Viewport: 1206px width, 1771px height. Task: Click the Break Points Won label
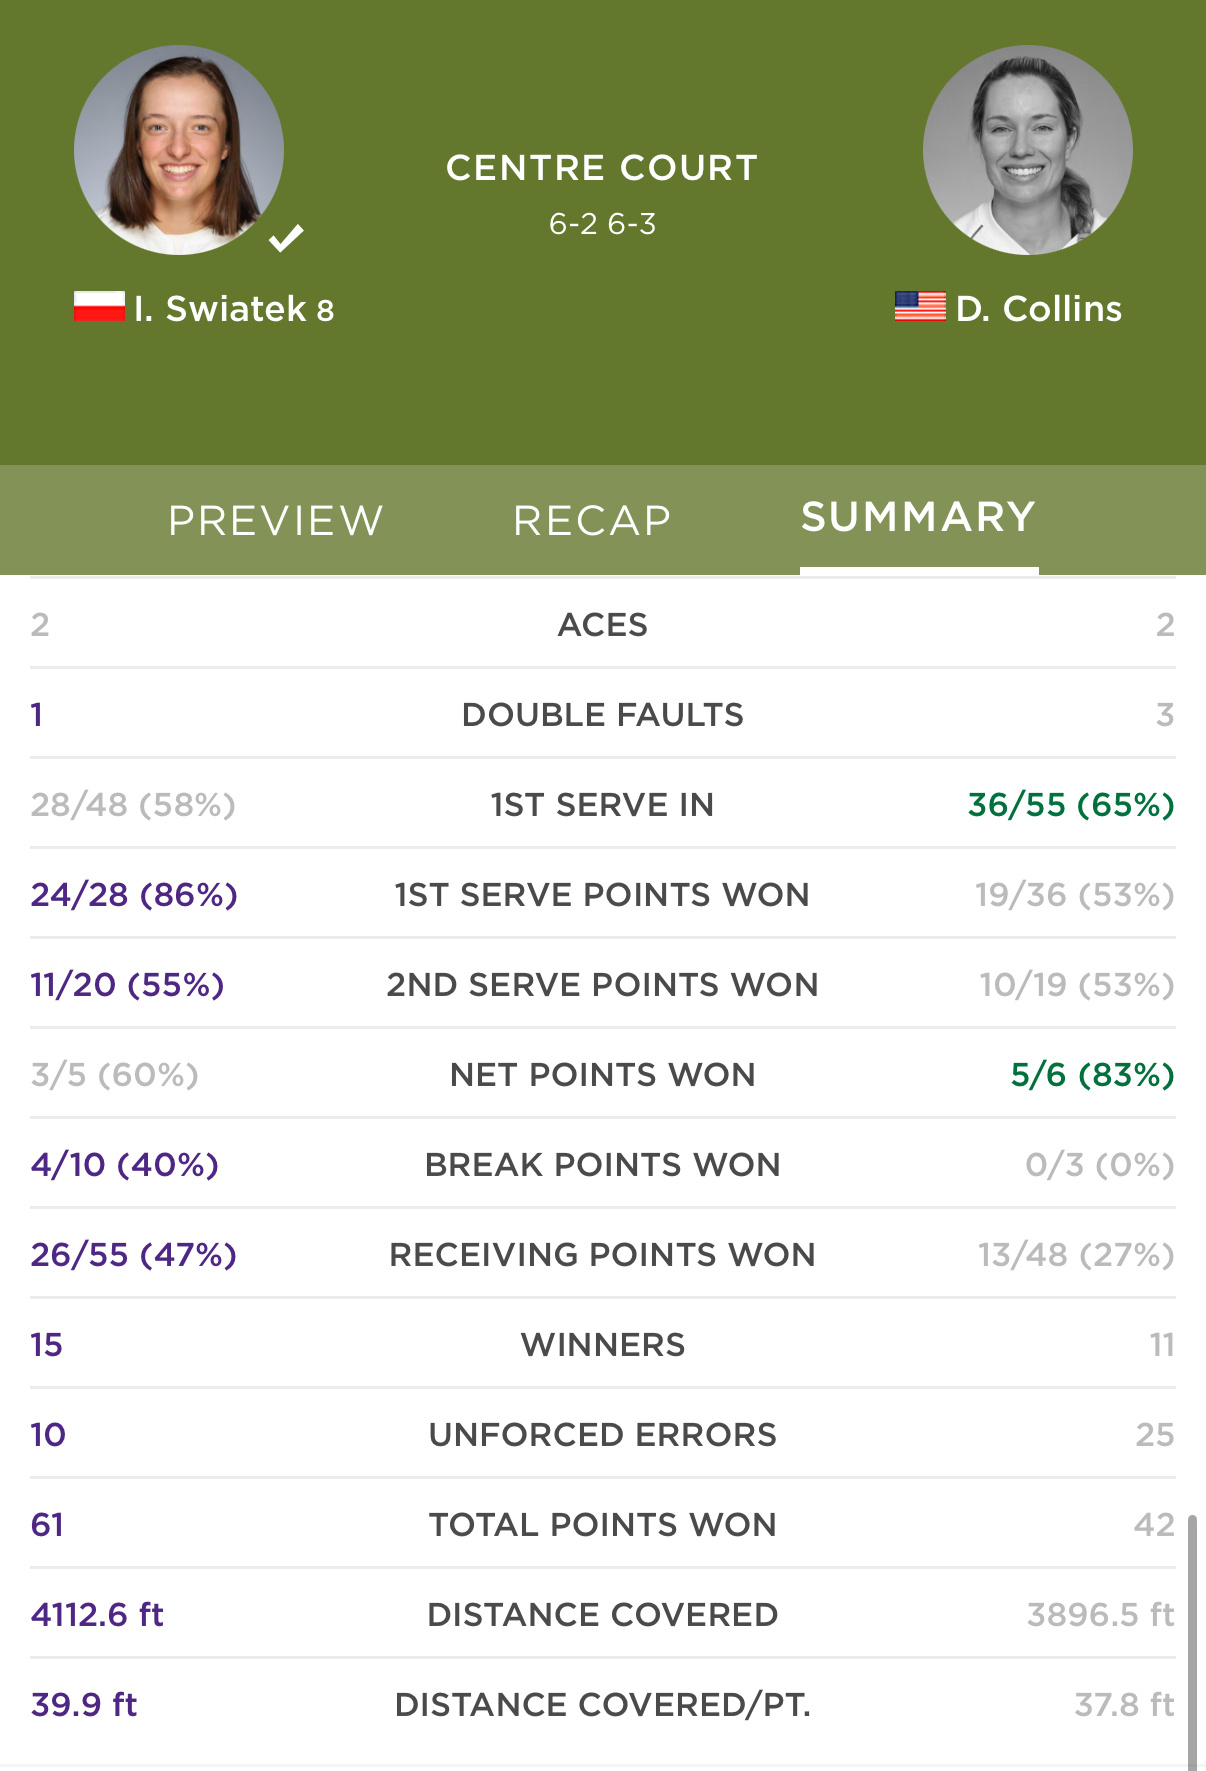pyautogui.click(x=603, y=1164)
